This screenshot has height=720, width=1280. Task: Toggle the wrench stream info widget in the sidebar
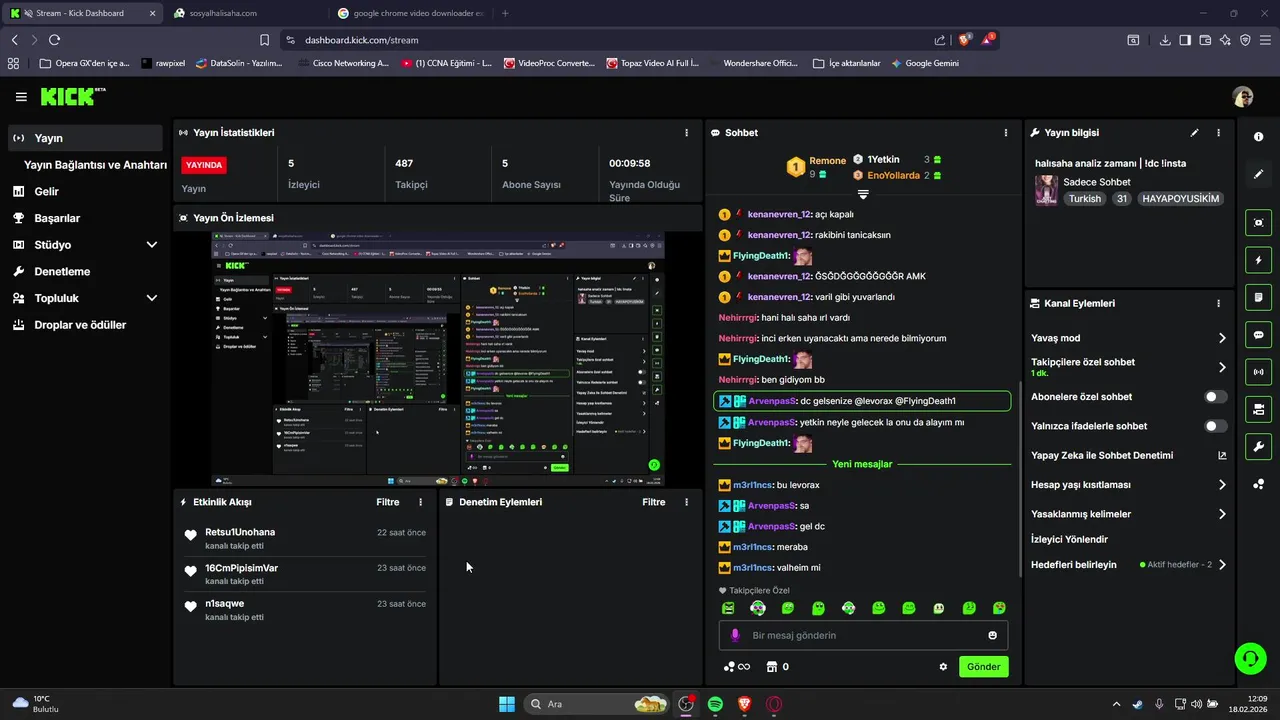pyautogui.click(x=1258, y=446)
